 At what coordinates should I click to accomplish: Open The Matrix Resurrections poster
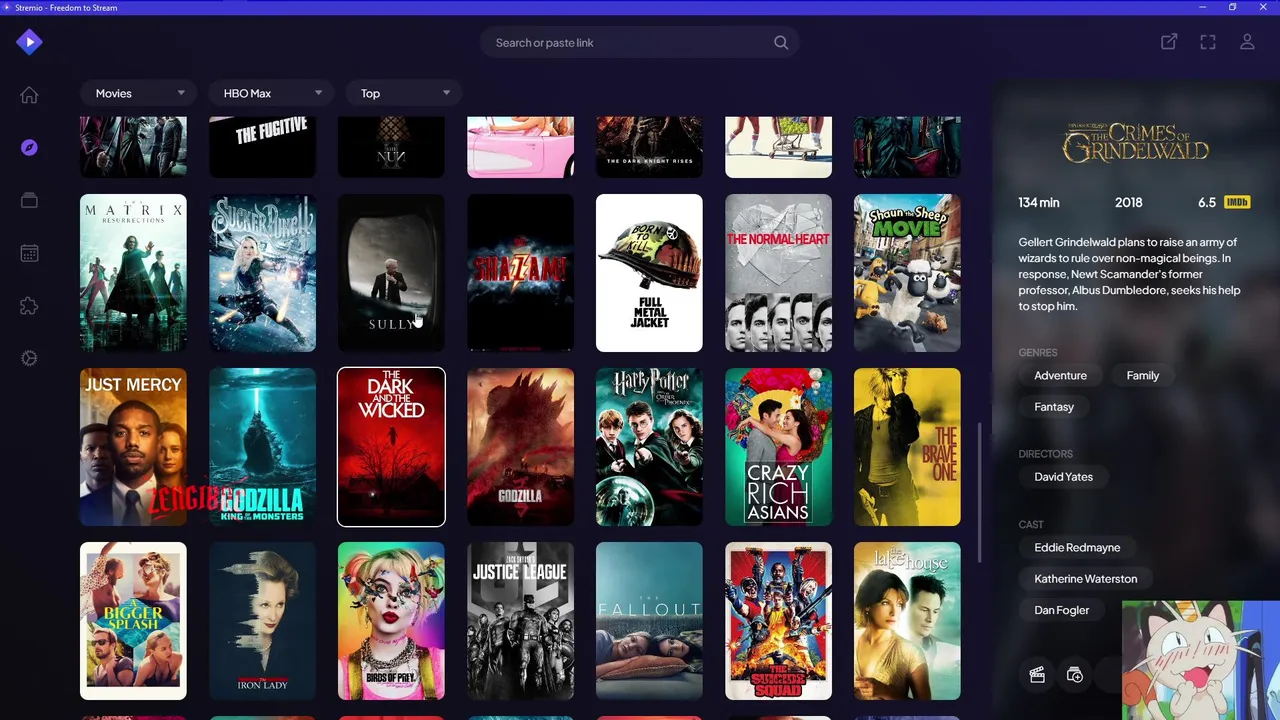(133, 273)
